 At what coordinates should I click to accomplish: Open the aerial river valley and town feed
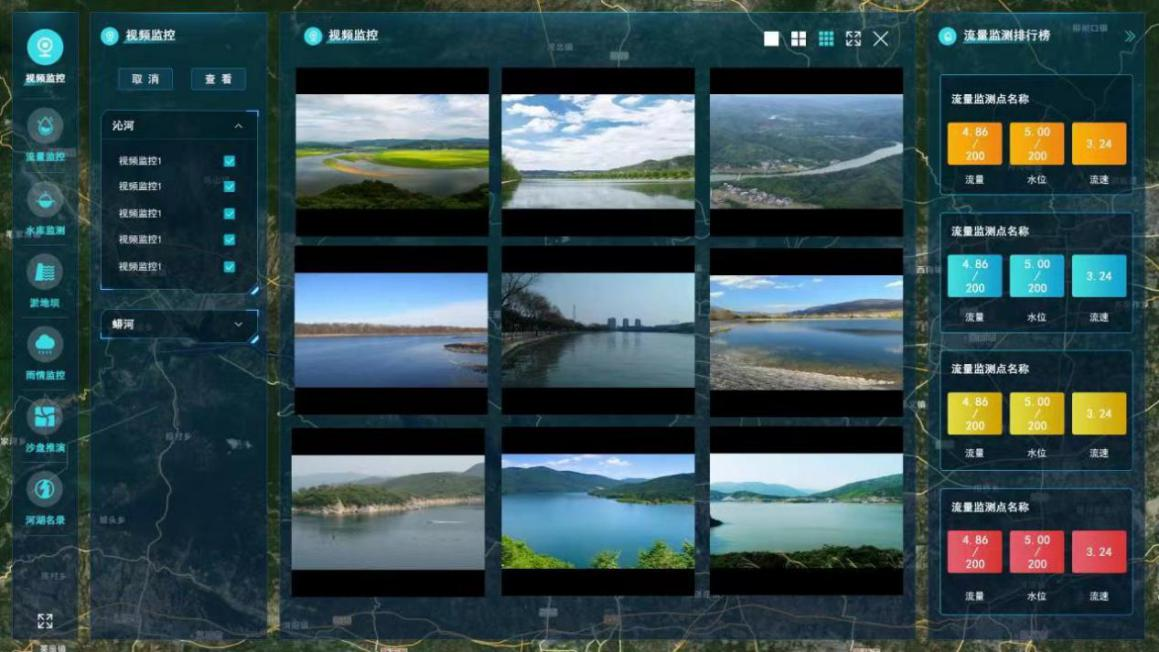806,152
